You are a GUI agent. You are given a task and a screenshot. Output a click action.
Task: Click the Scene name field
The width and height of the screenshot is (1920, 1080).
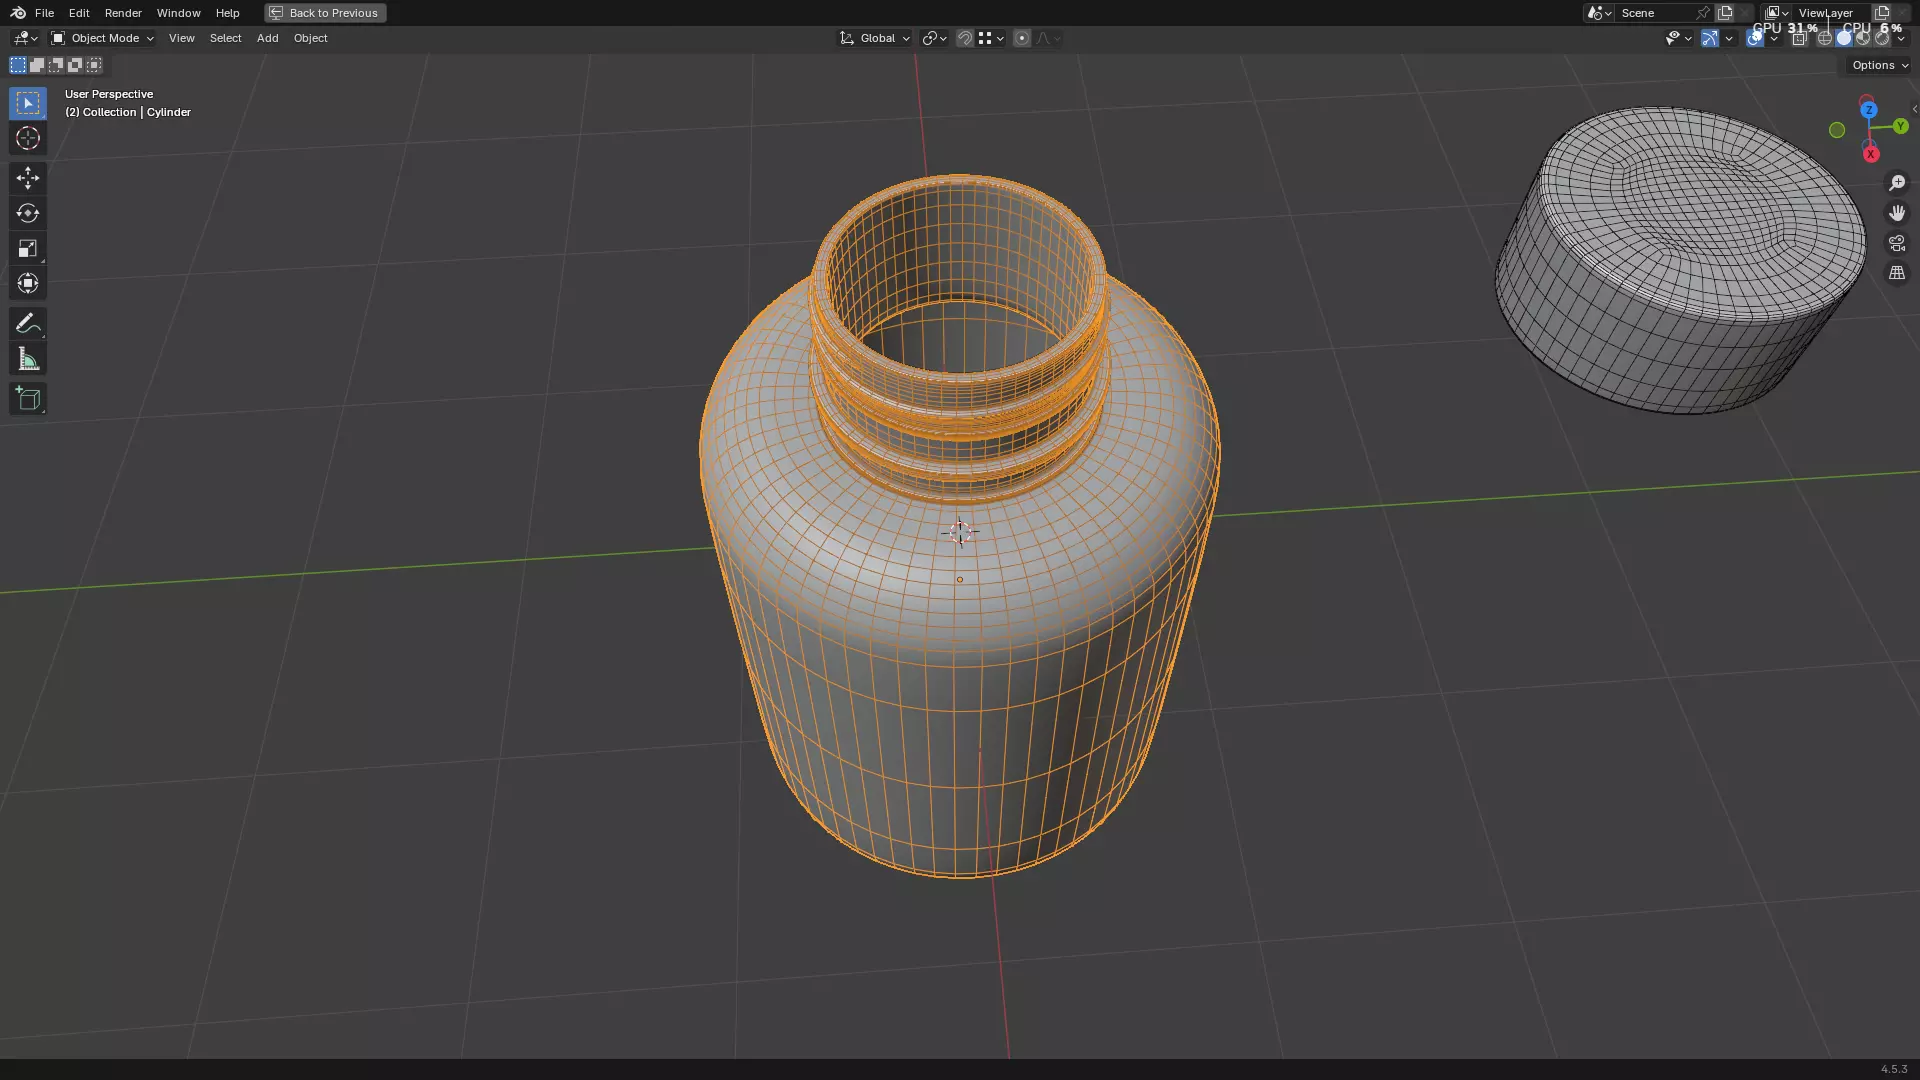1652,13
